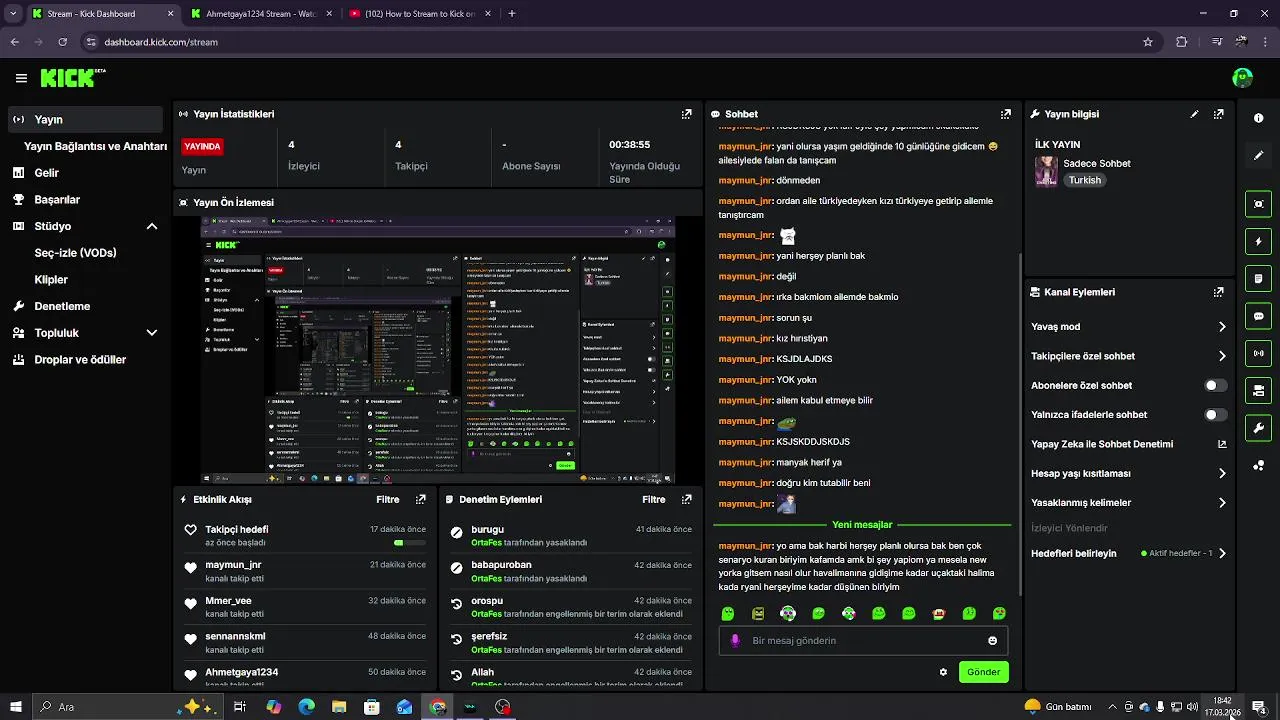Open the hamburger menu next to the KICK logo
This screenshot has height=720, width=1280.
point(21,78)
